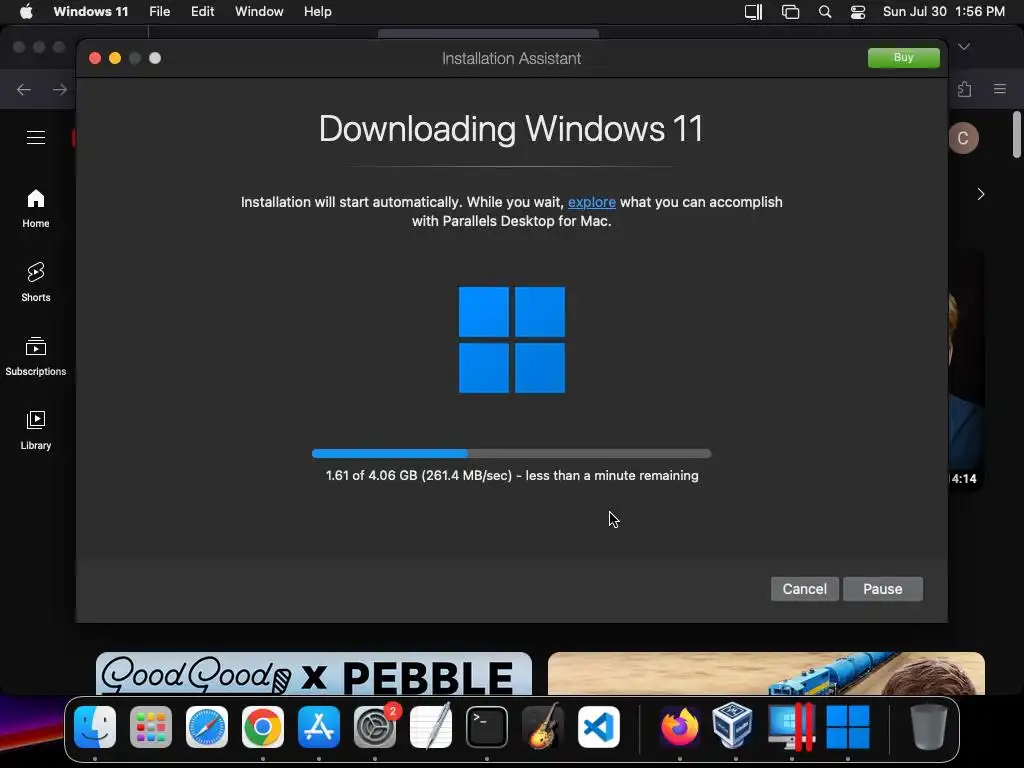
Task: Click the 1.61 of 4.06 GB status text
Action: coord(512,475)
